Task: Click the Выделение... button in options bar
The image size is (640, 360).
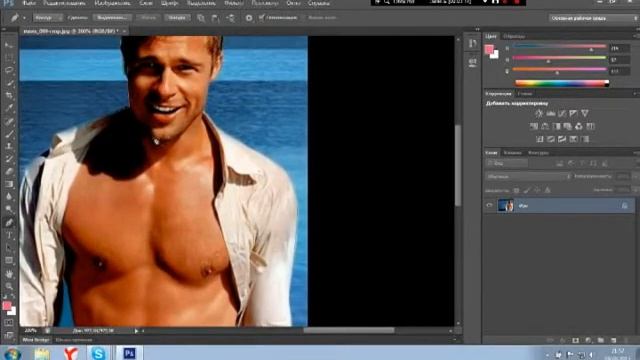Action: pyautogui.click(x=112, y=18)
